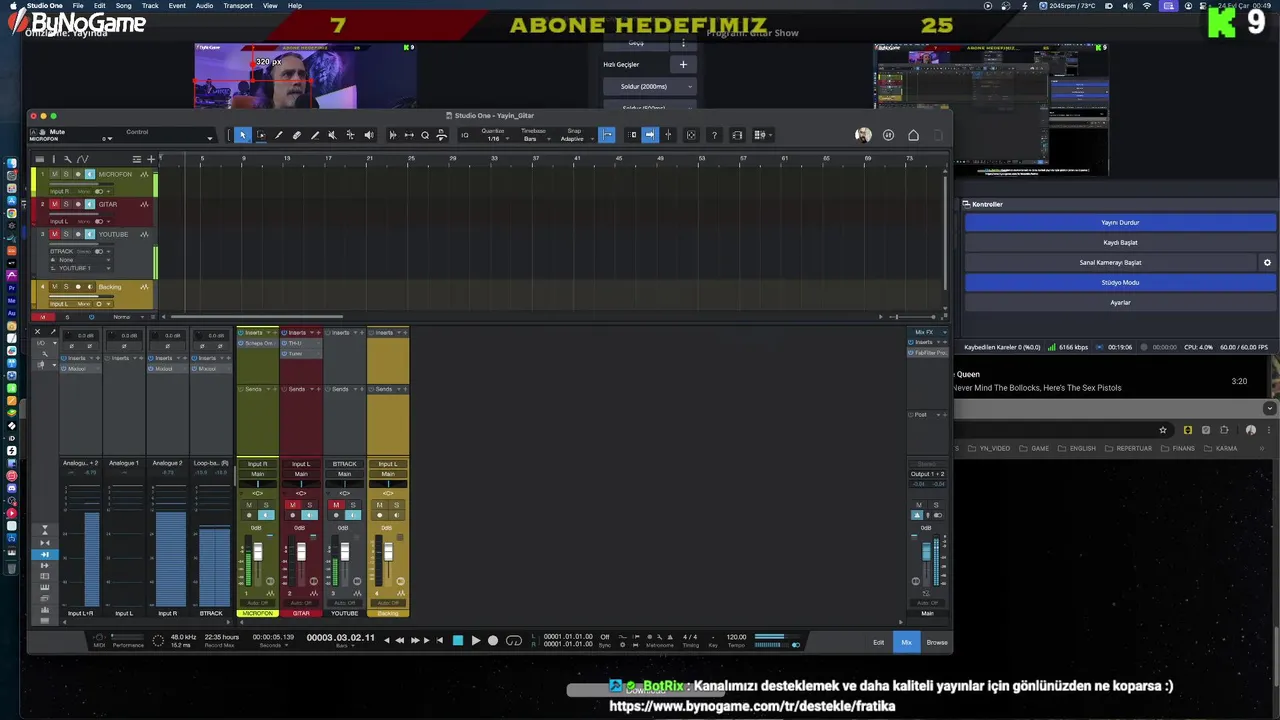
Task: Select the Bend tool
Action: (x=350, y=135)
